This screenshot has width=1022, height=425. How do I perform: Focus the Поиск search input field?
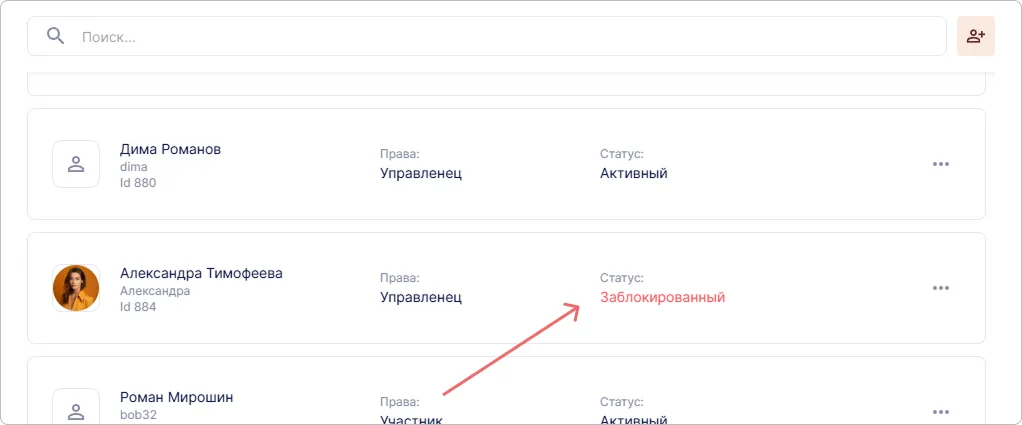click(x=500, y=36)
